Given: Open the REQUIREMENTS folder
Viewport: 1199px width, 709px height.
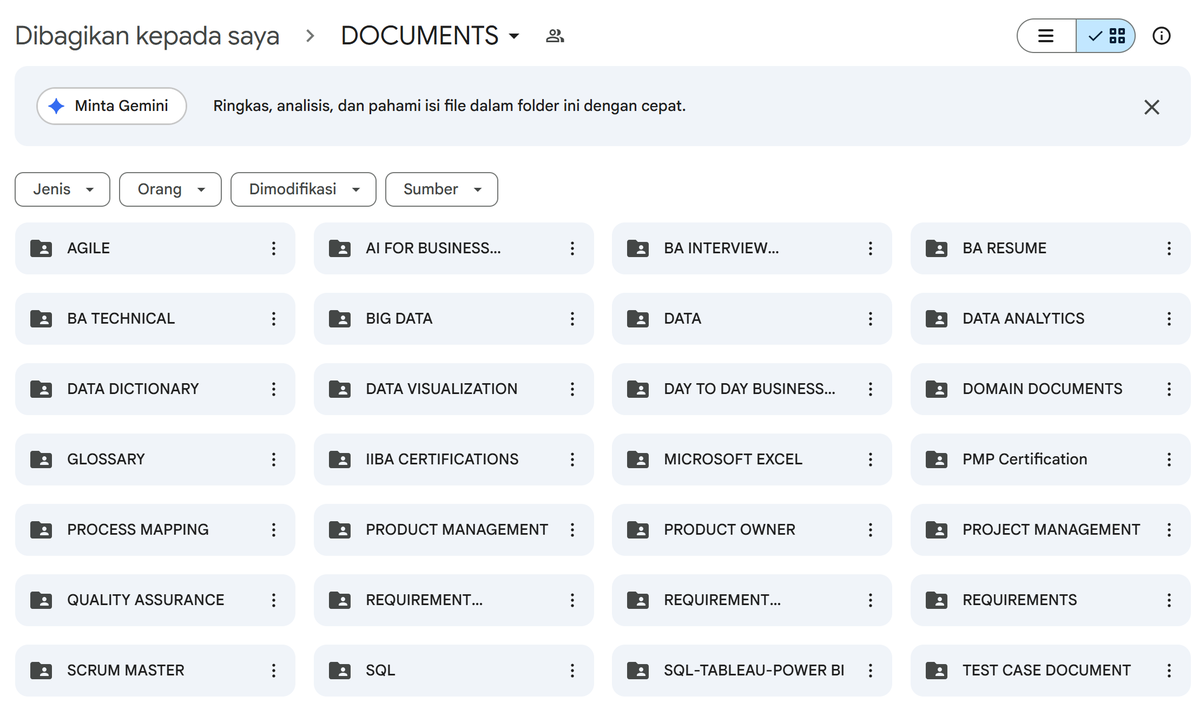Looking at the screenshot, I should [1050, 600].
